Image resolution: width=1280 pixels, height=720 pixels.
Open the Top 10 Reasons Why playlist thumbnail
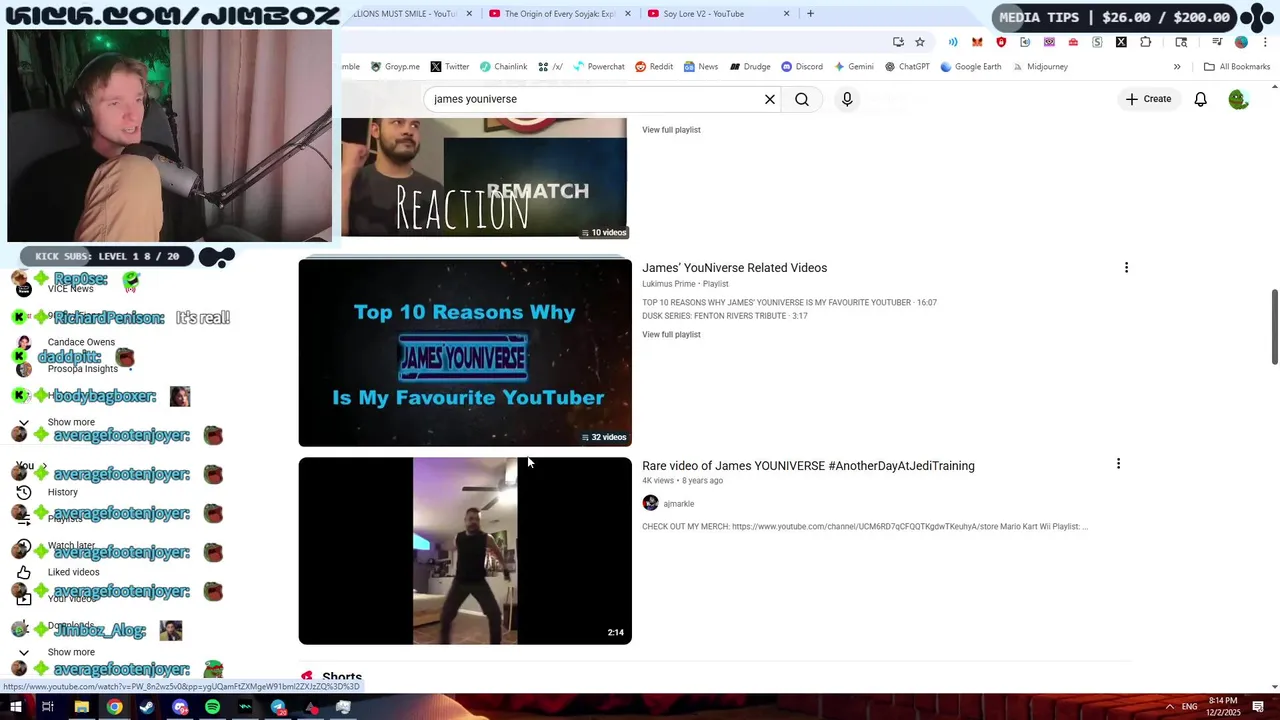tap(465, 352)
